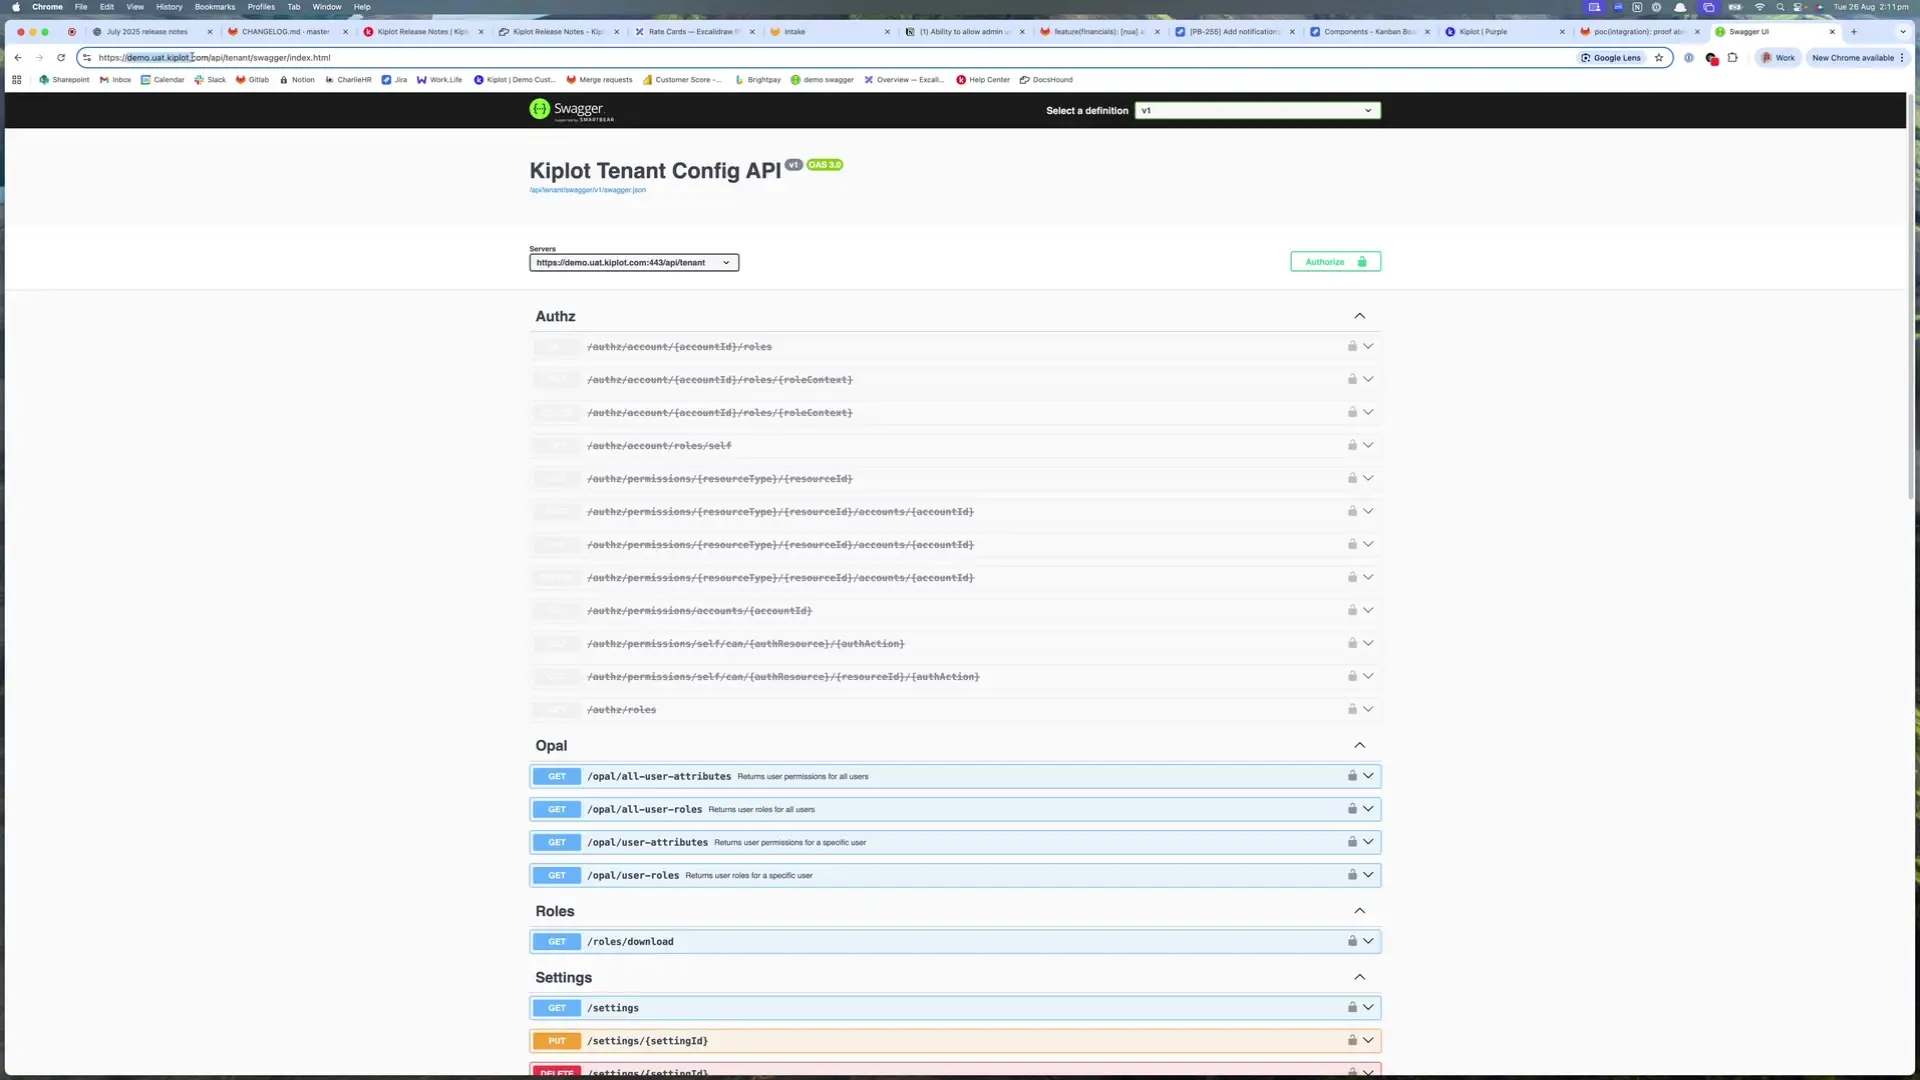Open Control Center in the menu bar
Screen dimensions: 1920x1080
(x=1799, y=7)
